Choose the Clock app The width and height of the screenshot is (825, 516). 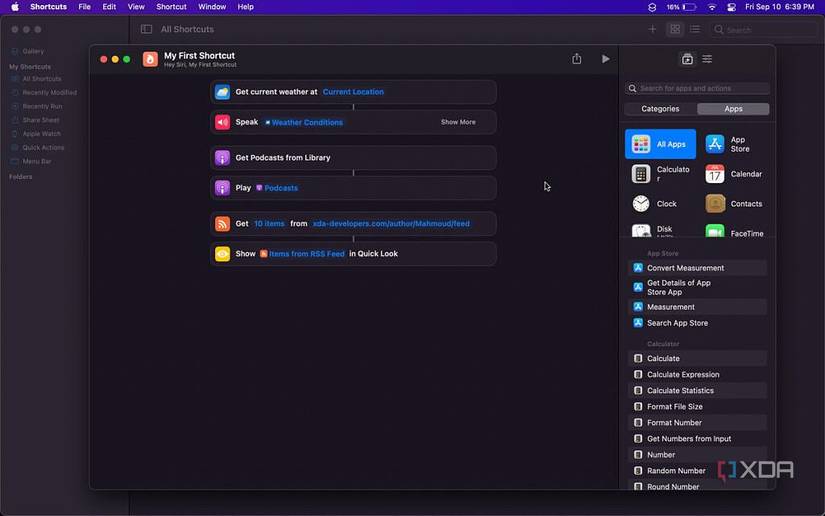[660, 204]
